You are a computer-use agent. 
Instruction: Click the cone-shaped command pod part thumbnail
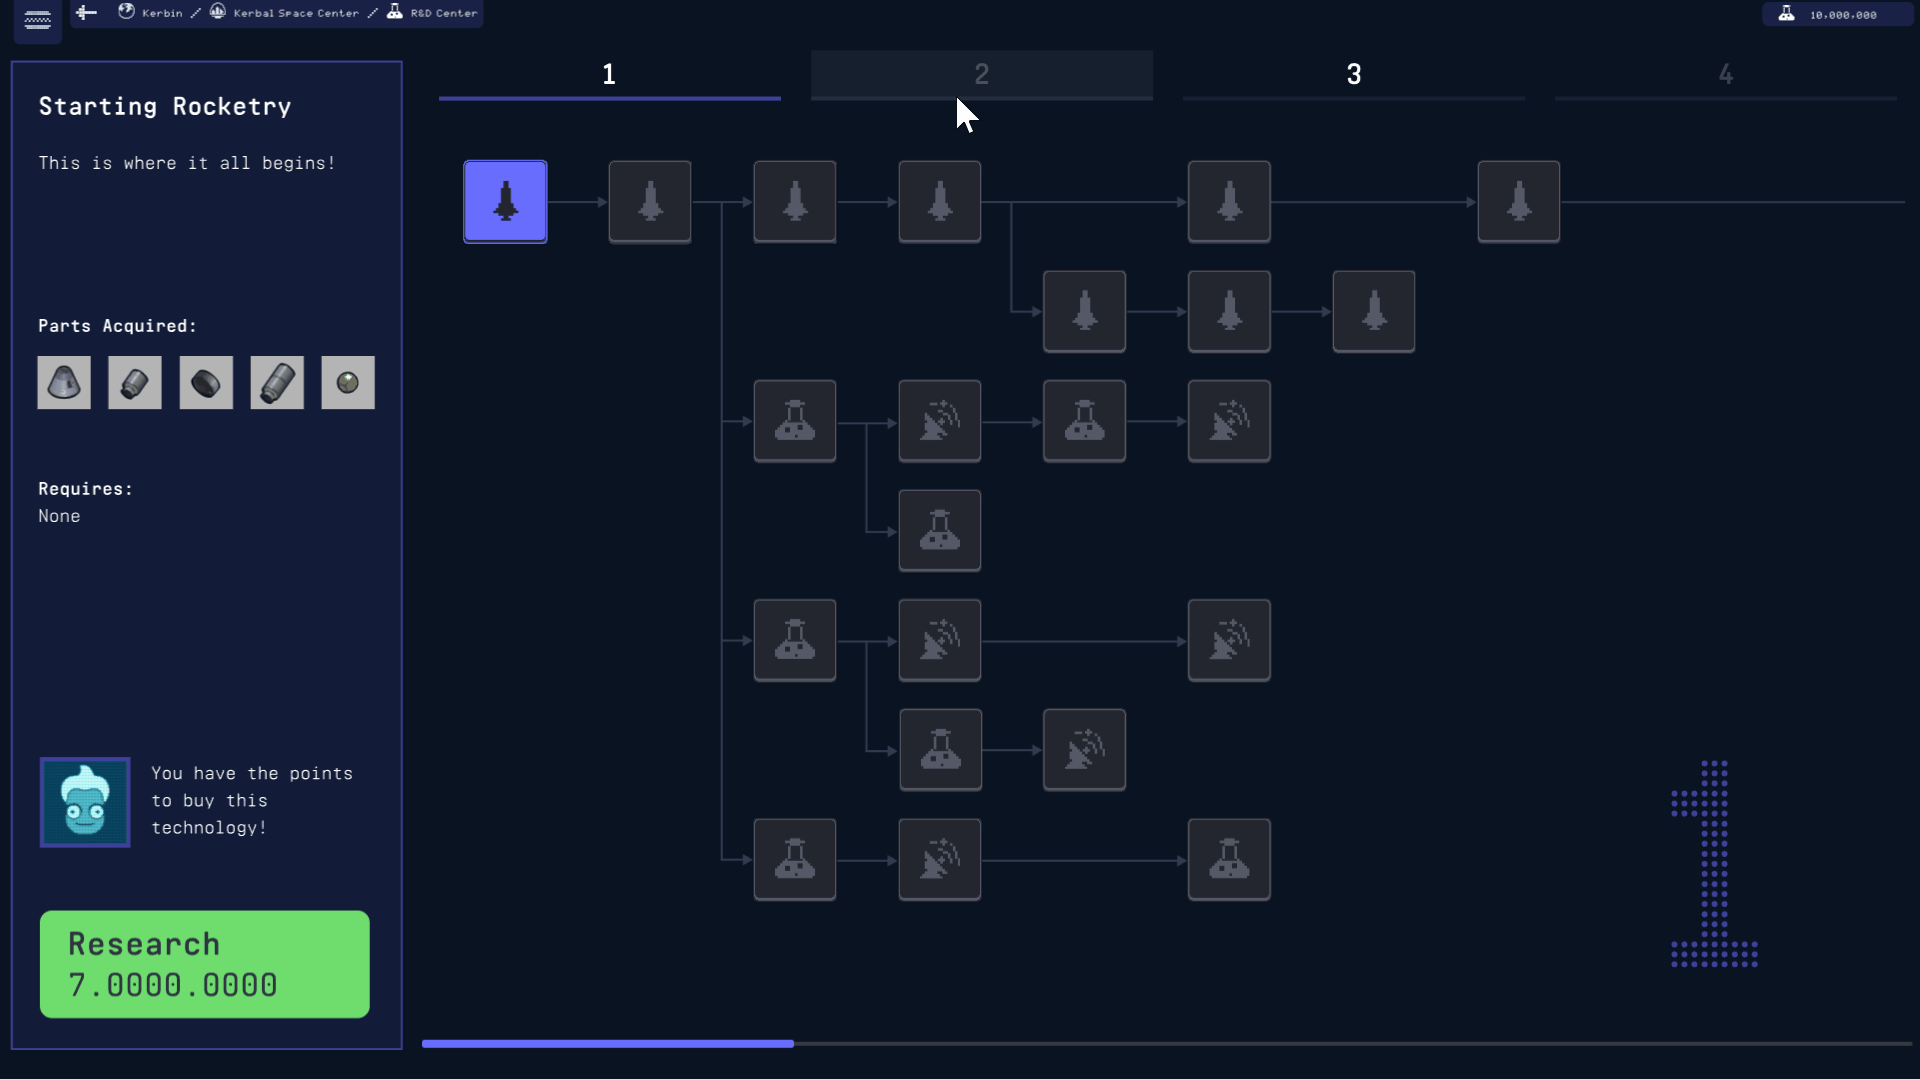pos(64,383)
